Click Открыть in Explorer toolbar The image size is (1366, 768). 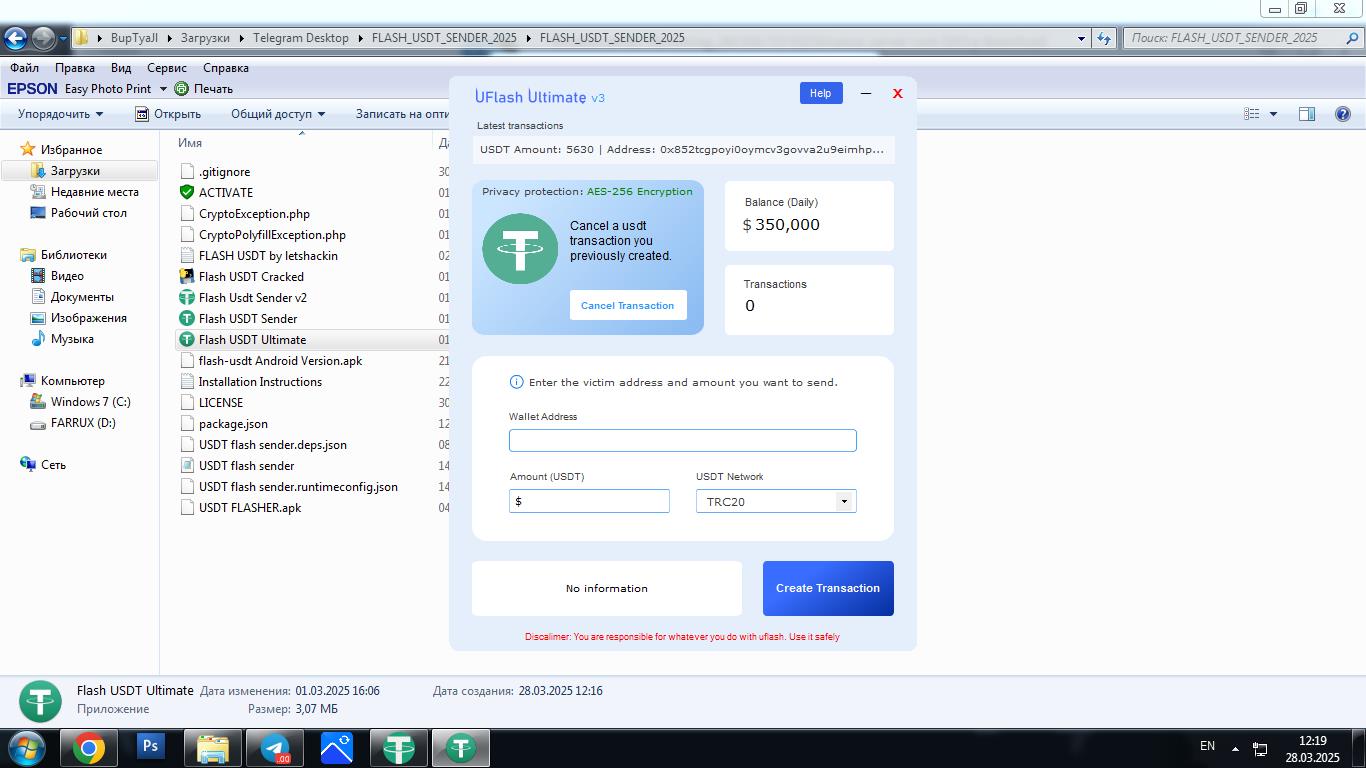coord(168,114)
